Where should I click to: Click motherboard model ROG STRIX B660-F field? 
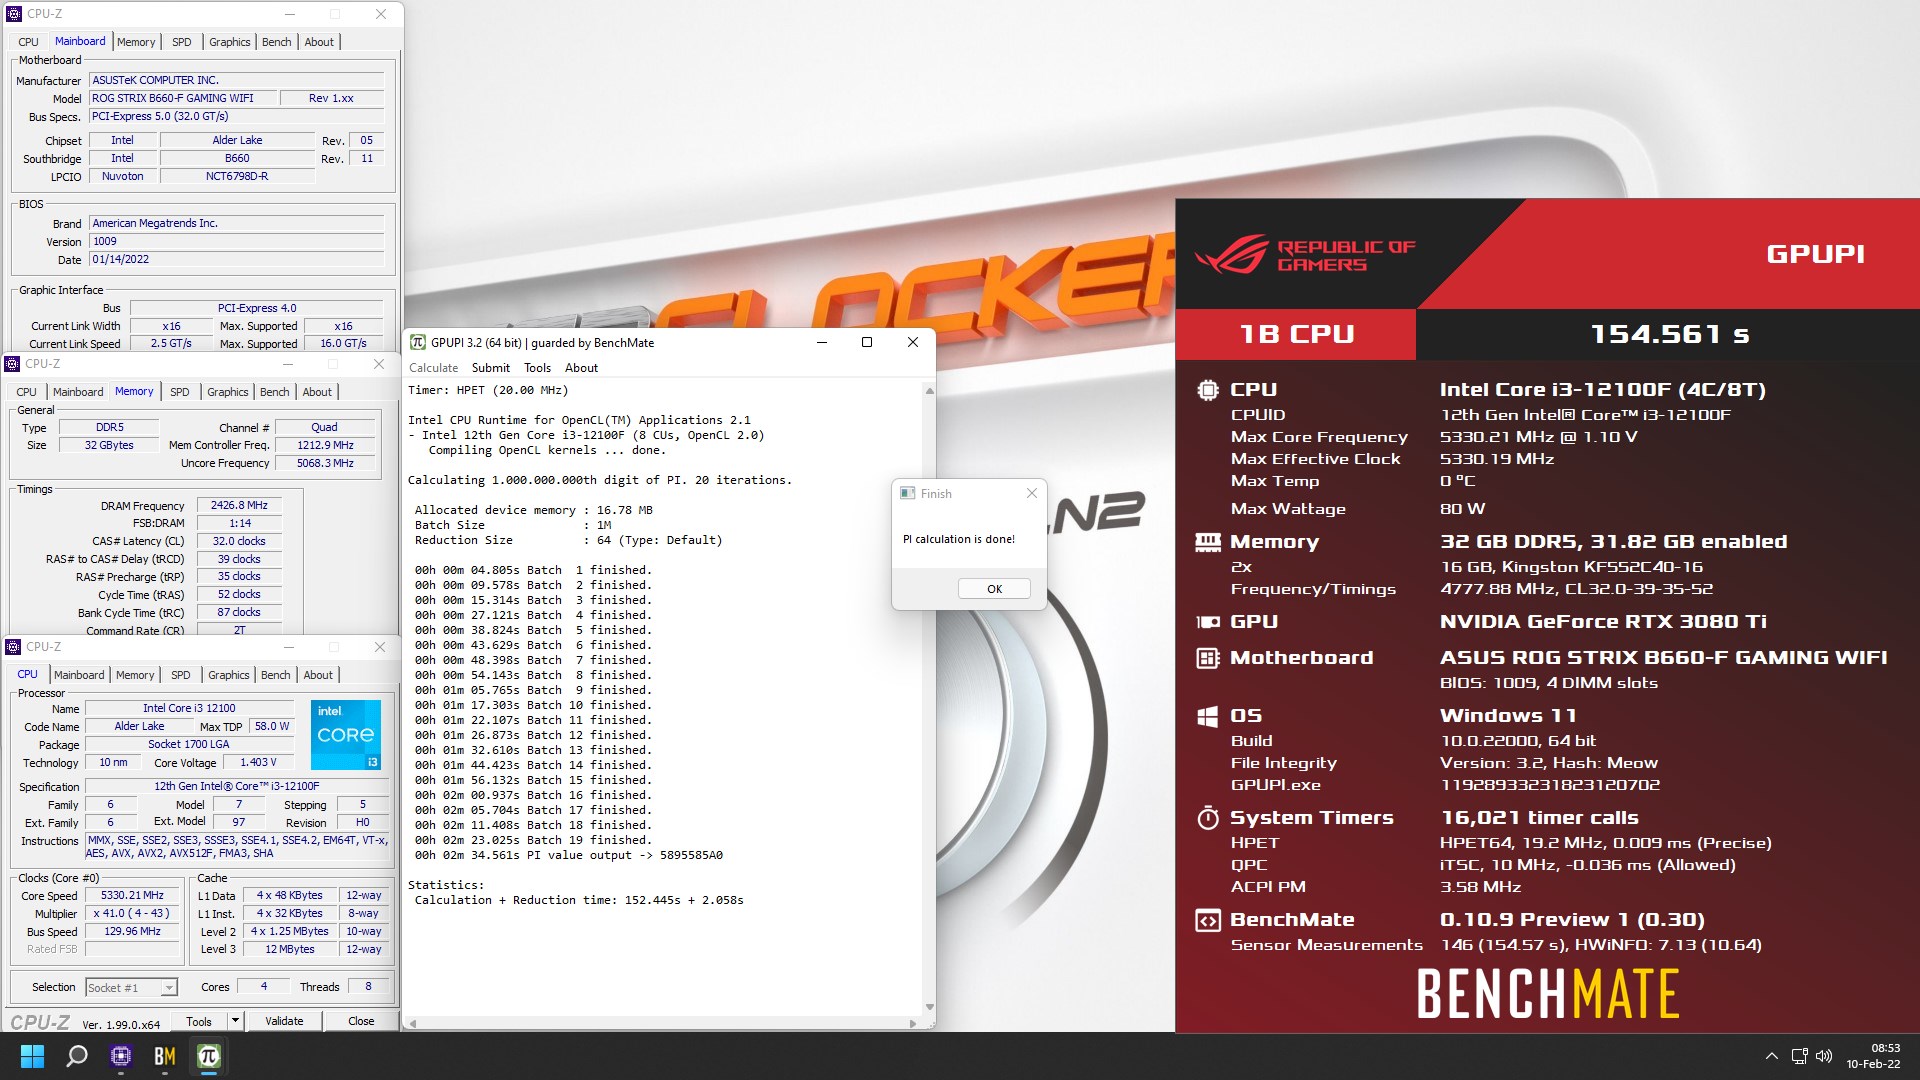tap(182, 98)
